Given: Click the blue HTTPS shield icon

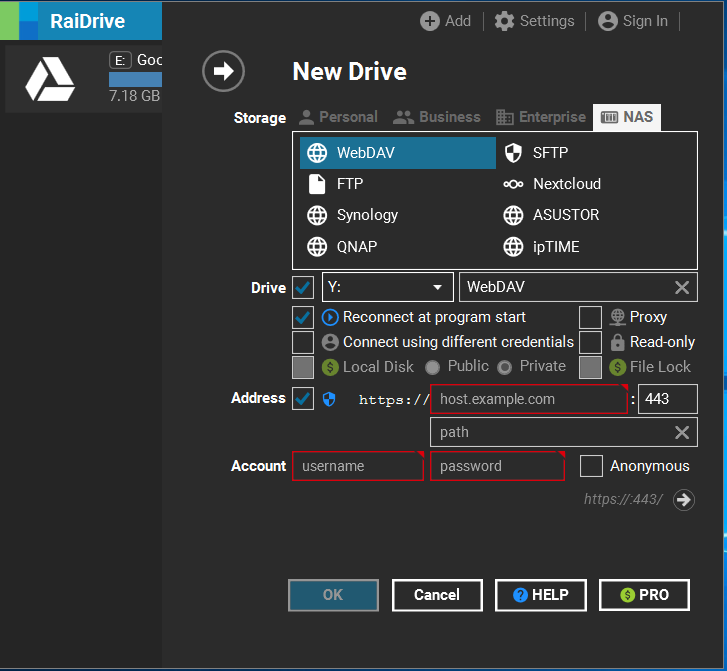Looking at the screenshot, I should click(x=329, y=399).
